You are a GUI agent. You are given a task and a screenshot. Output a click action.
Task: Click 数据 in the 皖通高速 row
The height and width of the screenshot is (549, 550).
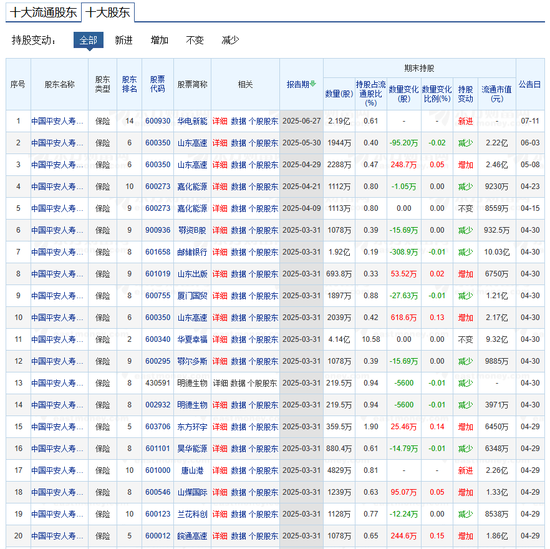click(x=239, y=536)
